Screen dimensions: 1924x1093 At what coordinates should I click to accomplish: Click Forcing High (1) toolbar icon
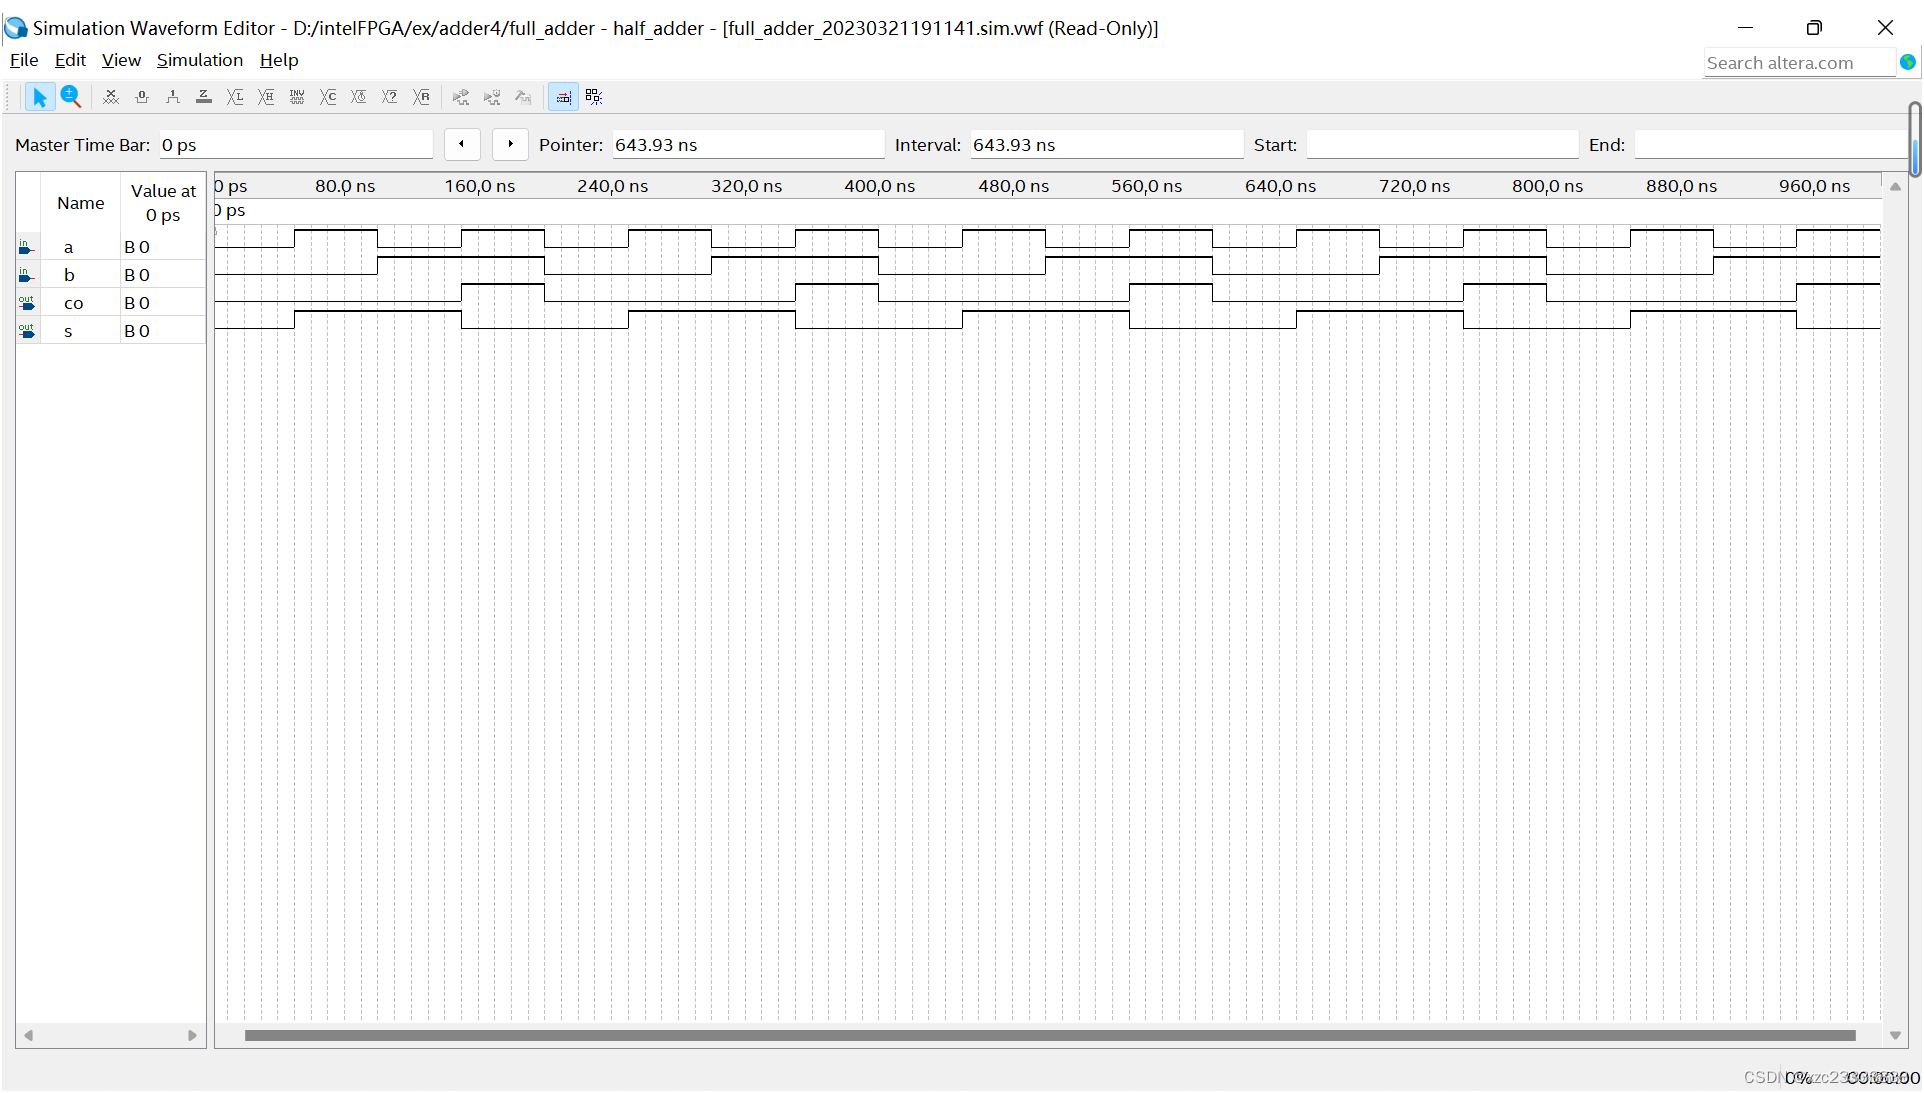(173, 97)
